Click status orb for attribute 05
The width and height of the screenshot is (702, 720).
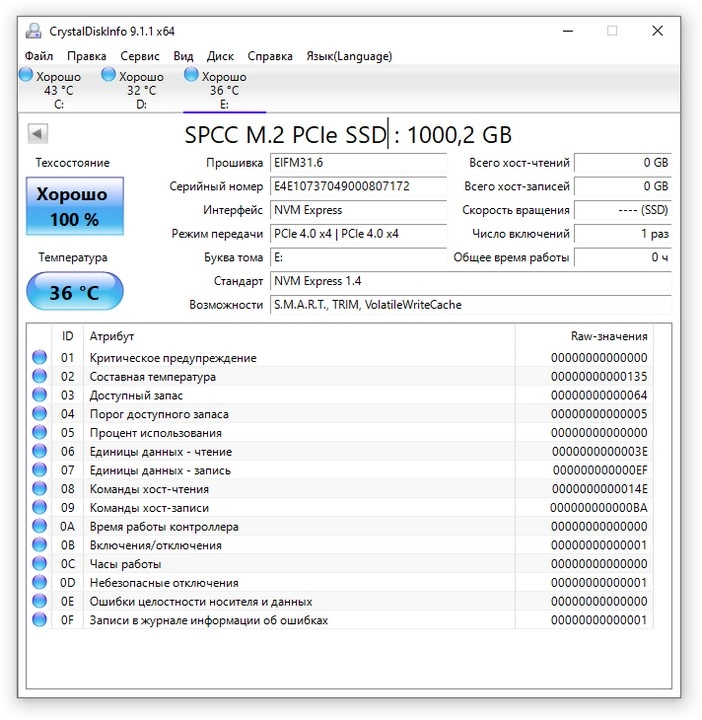point(39,433)
